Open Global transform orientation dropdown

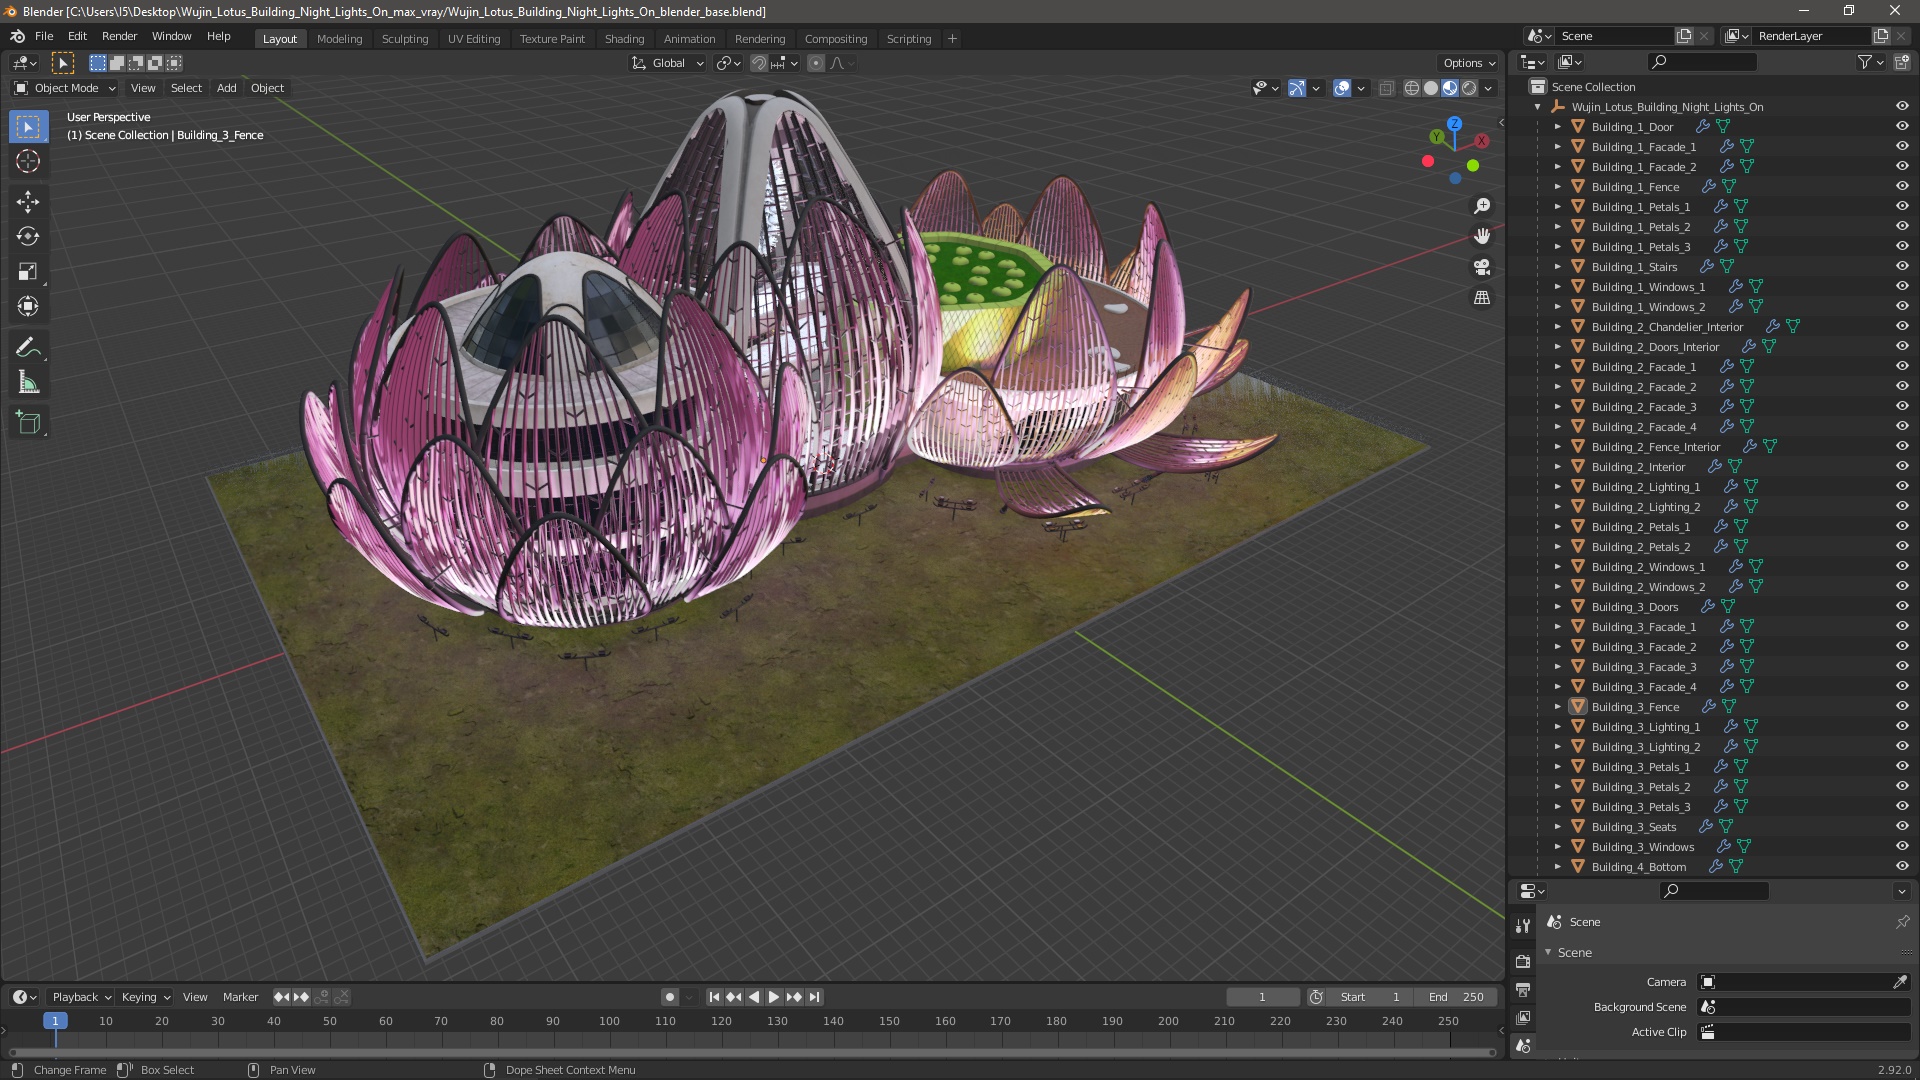pos(668,63)
